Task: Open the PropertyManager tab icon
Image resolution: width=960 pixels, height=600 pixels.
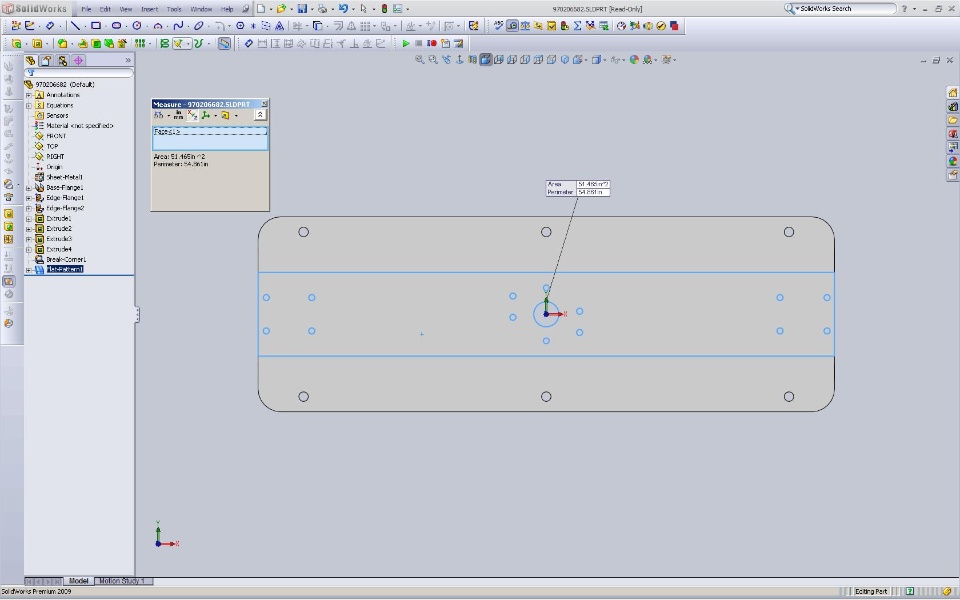Action: pos(46,60)
